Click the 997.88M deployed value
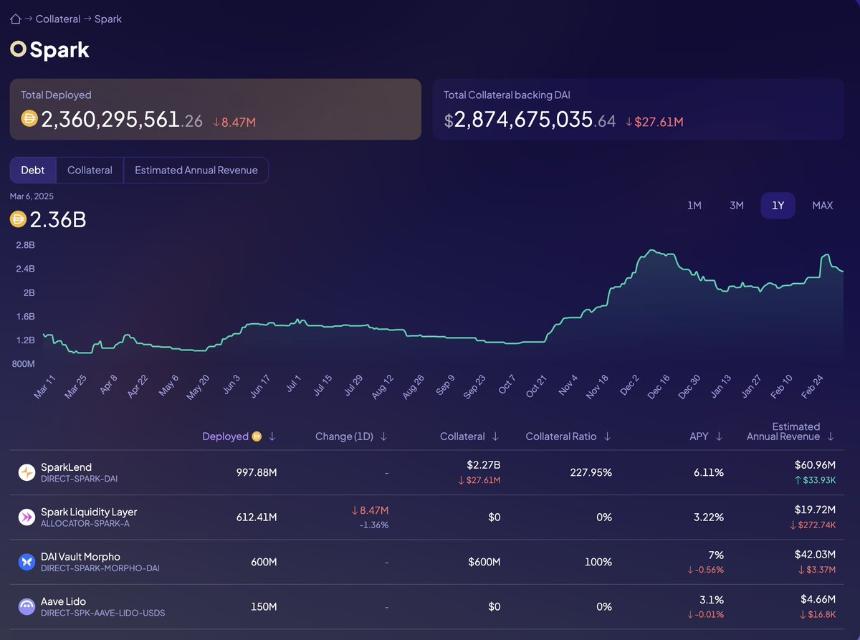Viewport: 860px width, 640px height. point(256,472)
